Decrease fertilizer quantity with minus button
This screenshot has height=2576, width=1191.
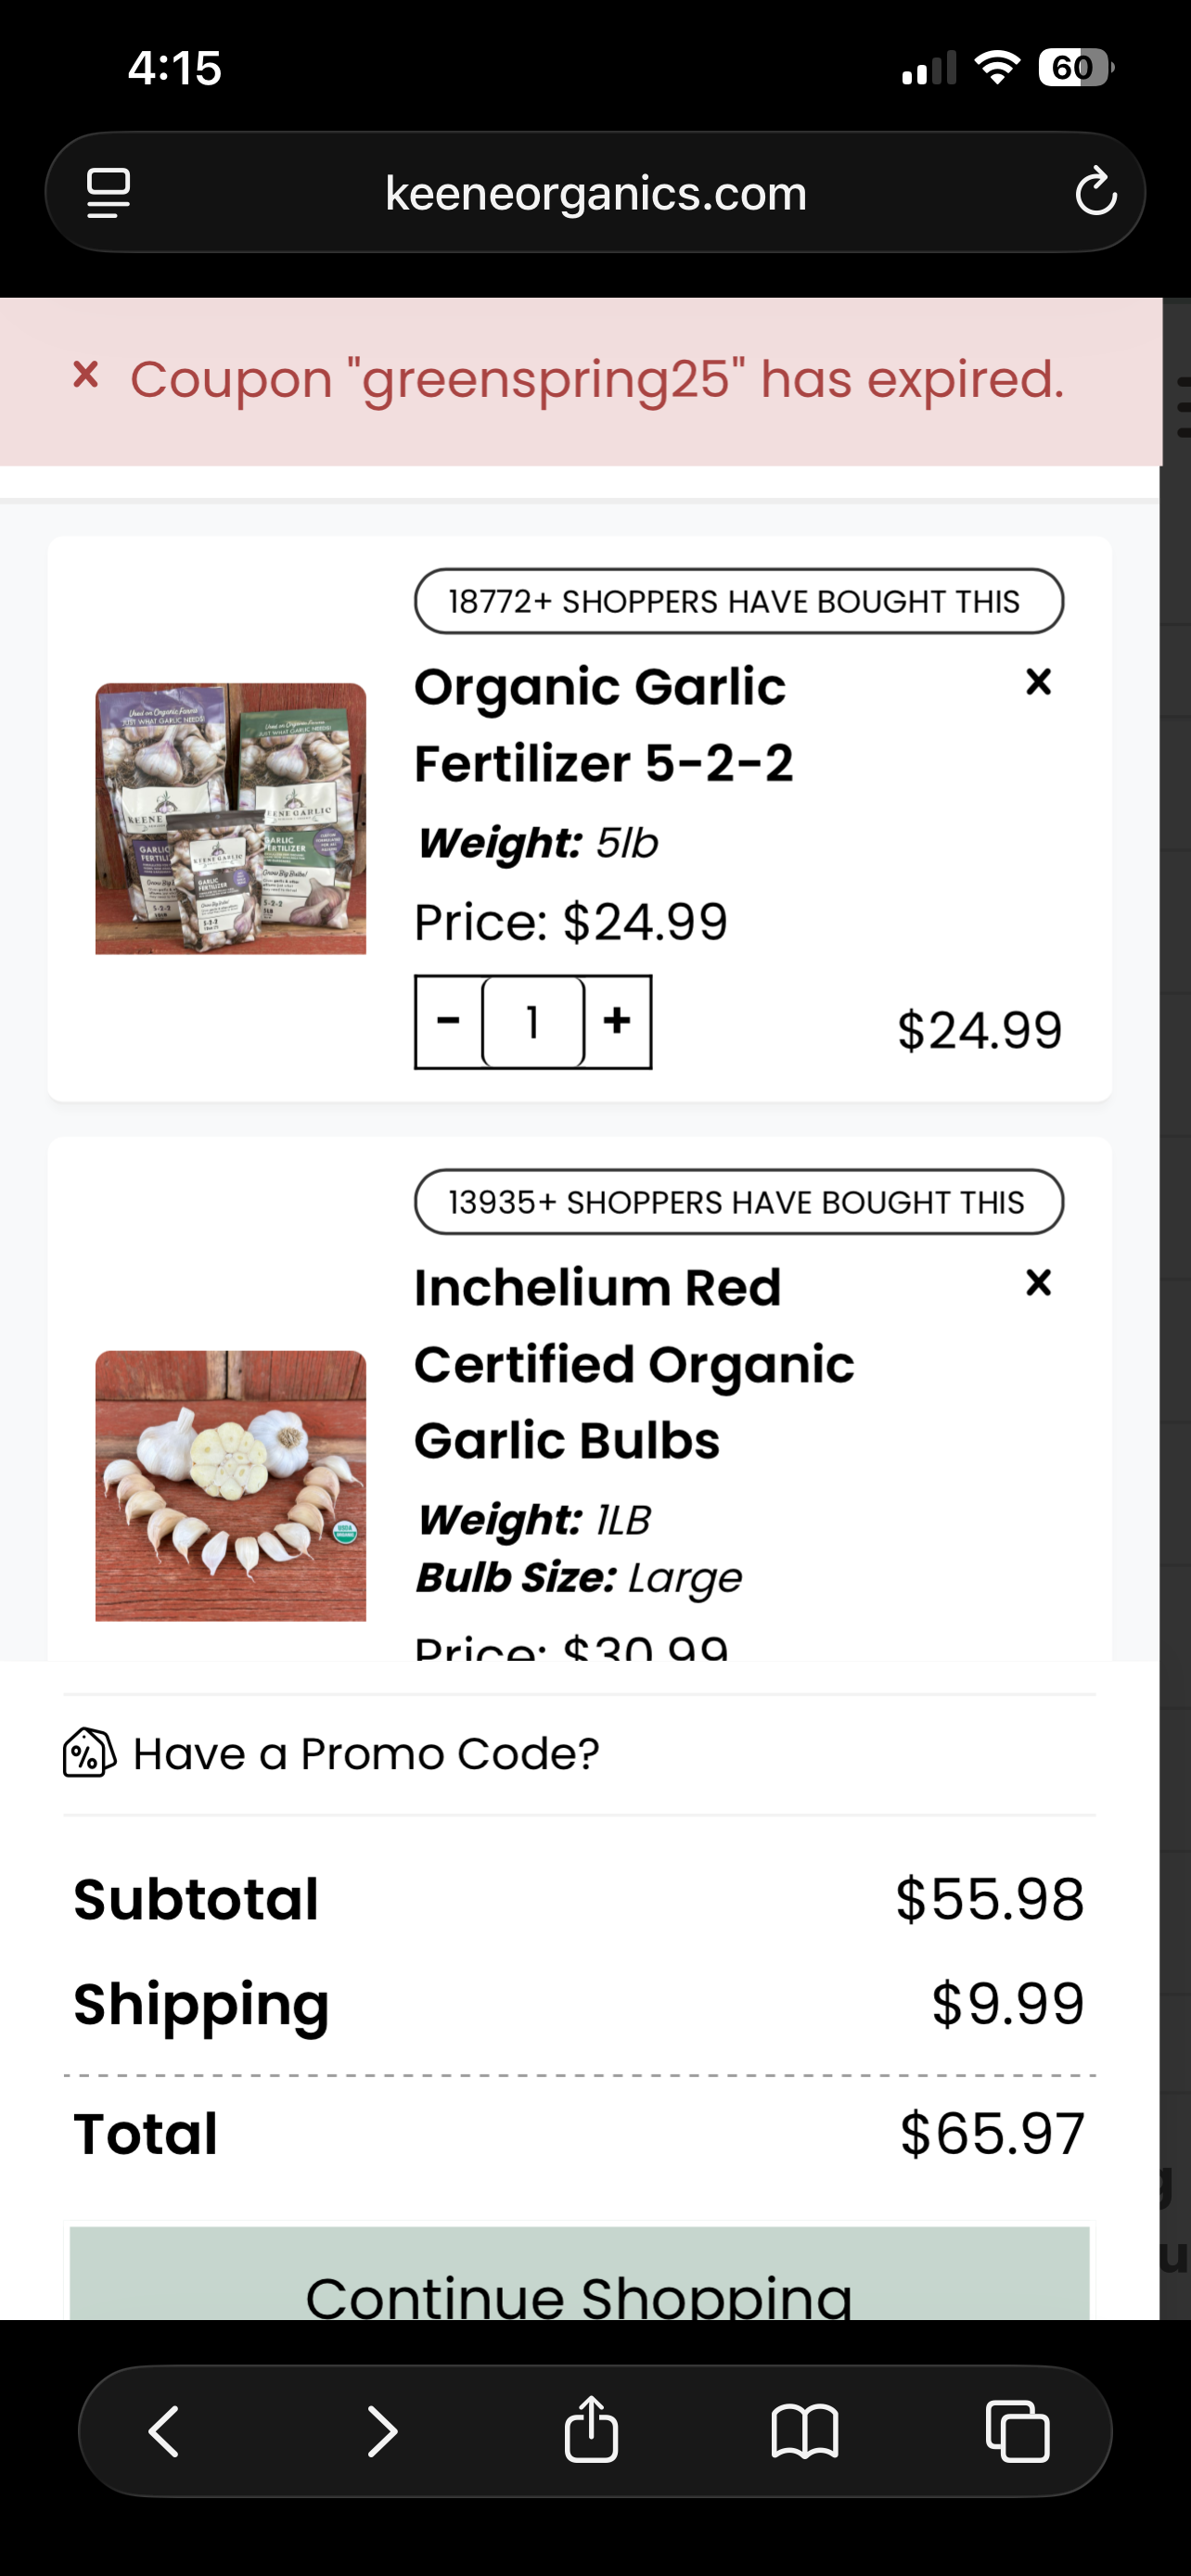click(448, 1022)
